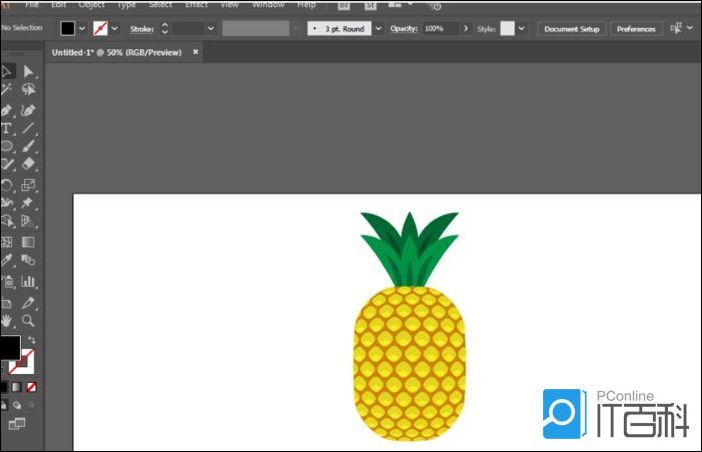
Task: Select the Type tool
Action: 6,128
